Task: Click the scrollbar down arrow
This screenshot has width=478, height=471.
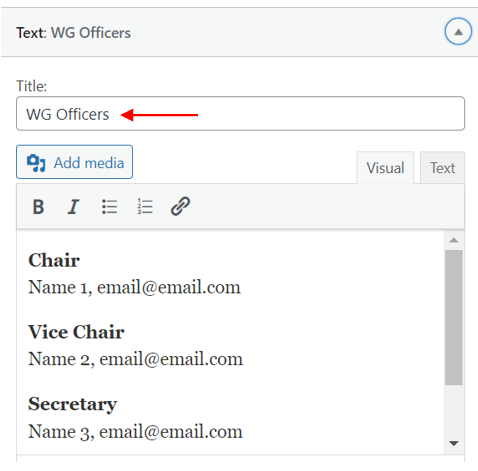Action: (454, 443)
